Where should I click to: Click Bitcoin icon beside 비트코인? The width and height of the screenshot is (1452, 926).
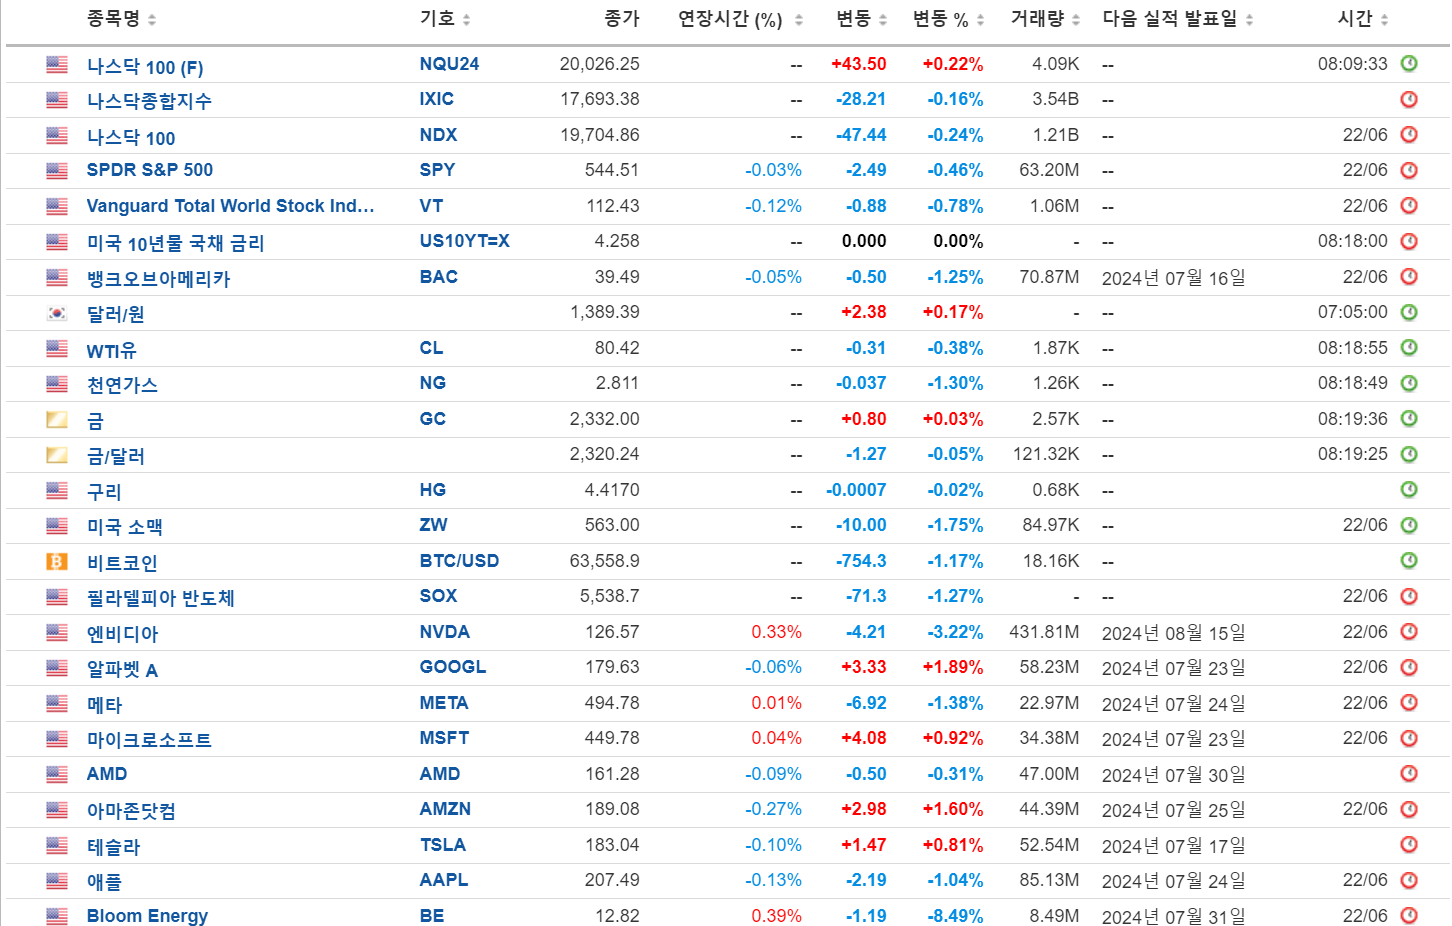(57, 561)
